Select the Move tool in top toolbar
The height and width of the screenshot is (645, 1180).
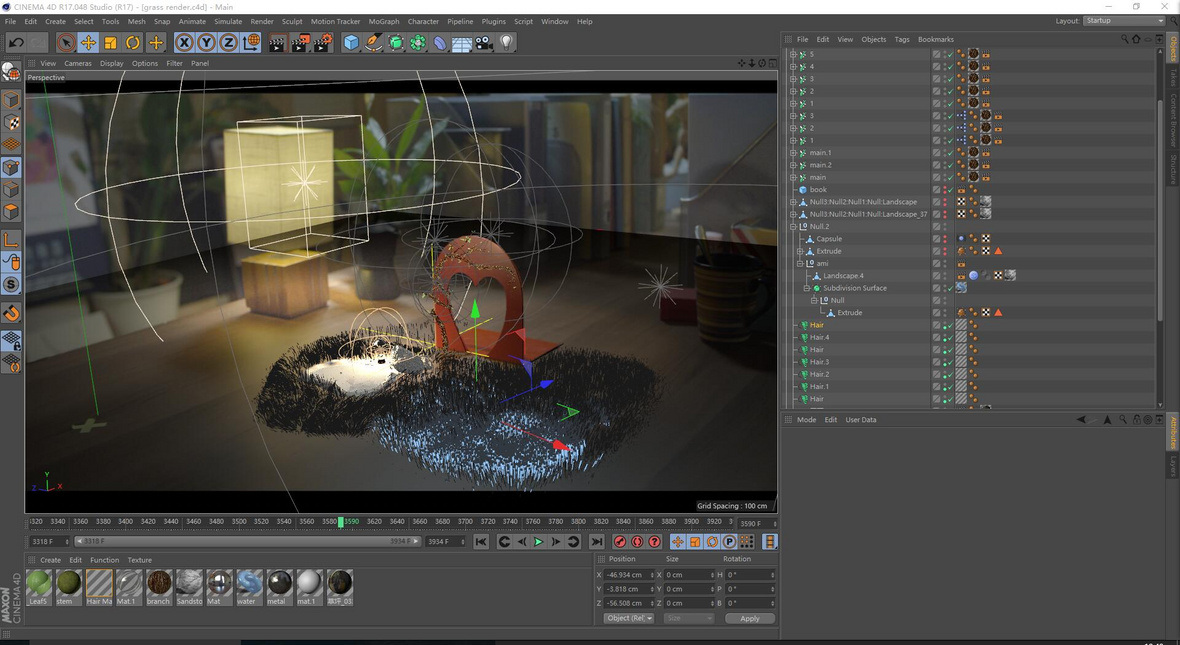88,42
